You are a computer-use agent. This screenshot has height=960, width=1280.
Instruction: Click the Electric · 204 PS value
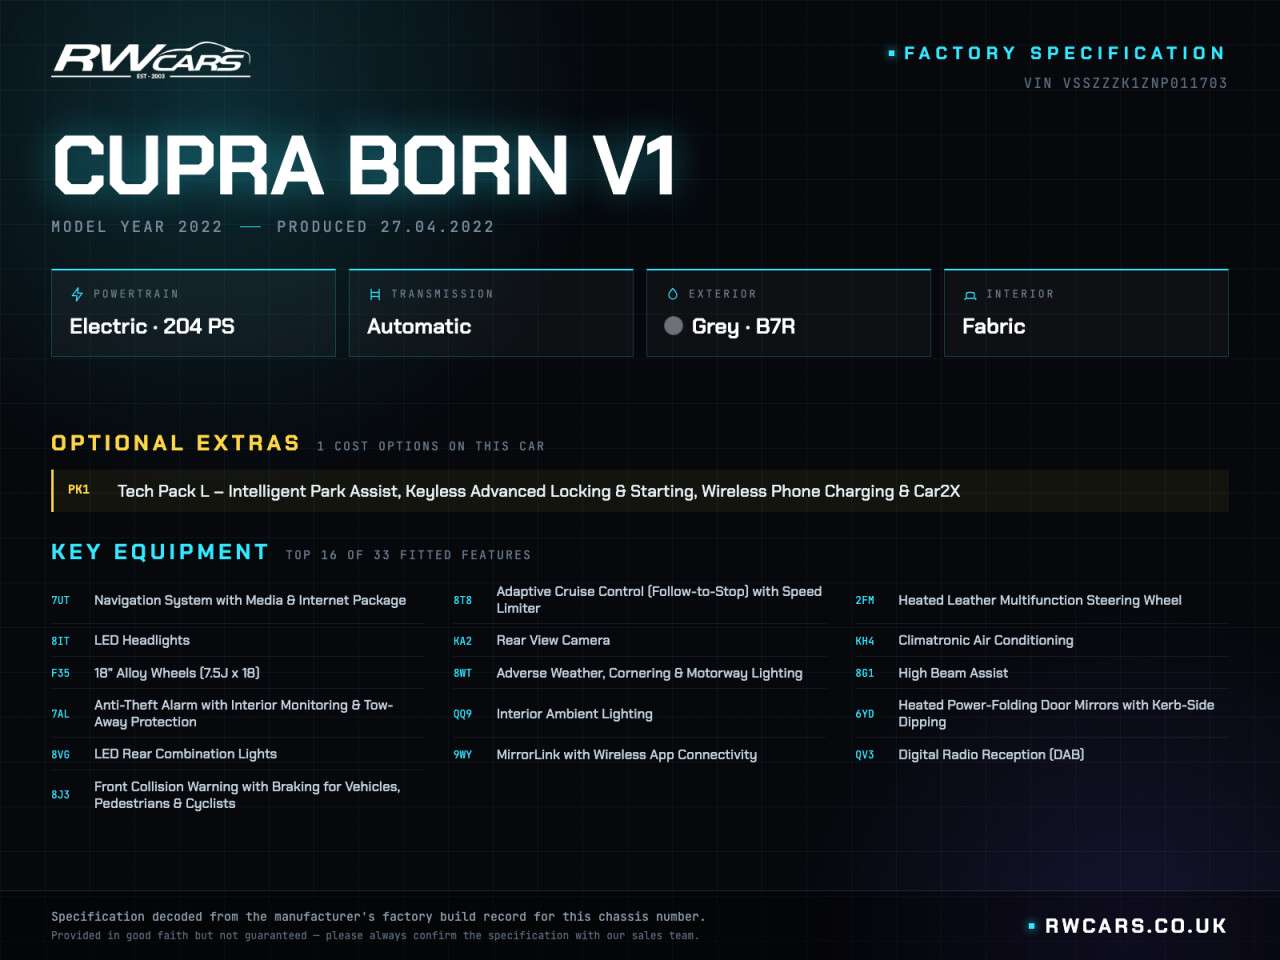[x=152, y=326]
